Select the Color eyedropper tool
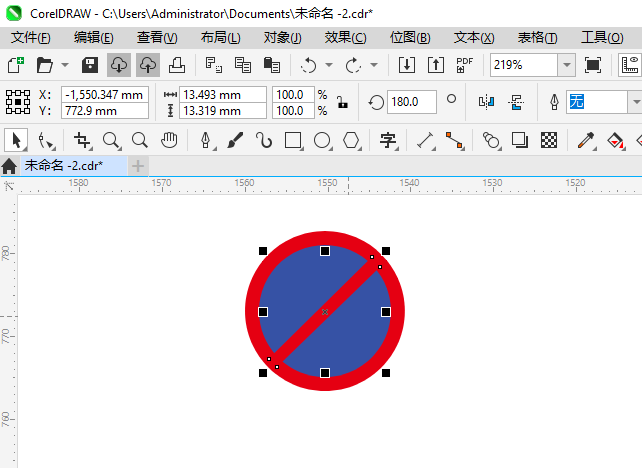 tap(586, 141)
